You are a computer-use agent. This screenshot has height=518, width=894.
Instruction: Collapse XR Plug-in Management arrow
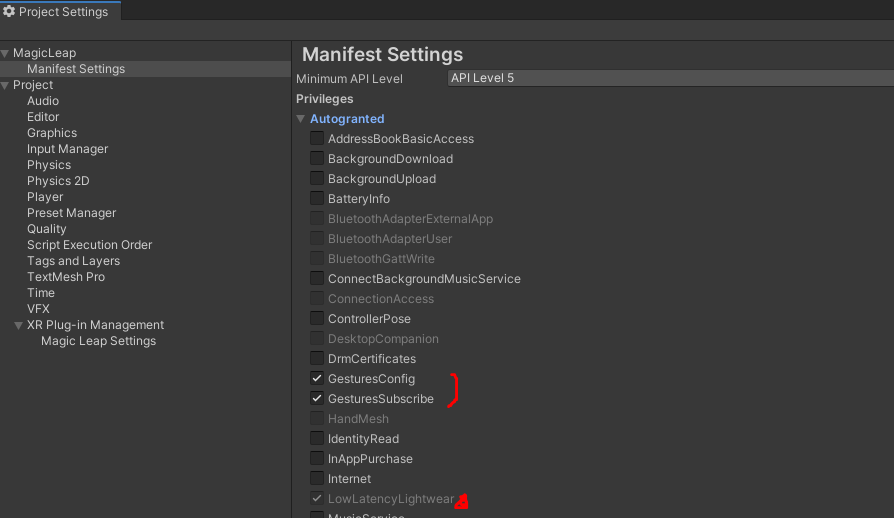(19, 325)
